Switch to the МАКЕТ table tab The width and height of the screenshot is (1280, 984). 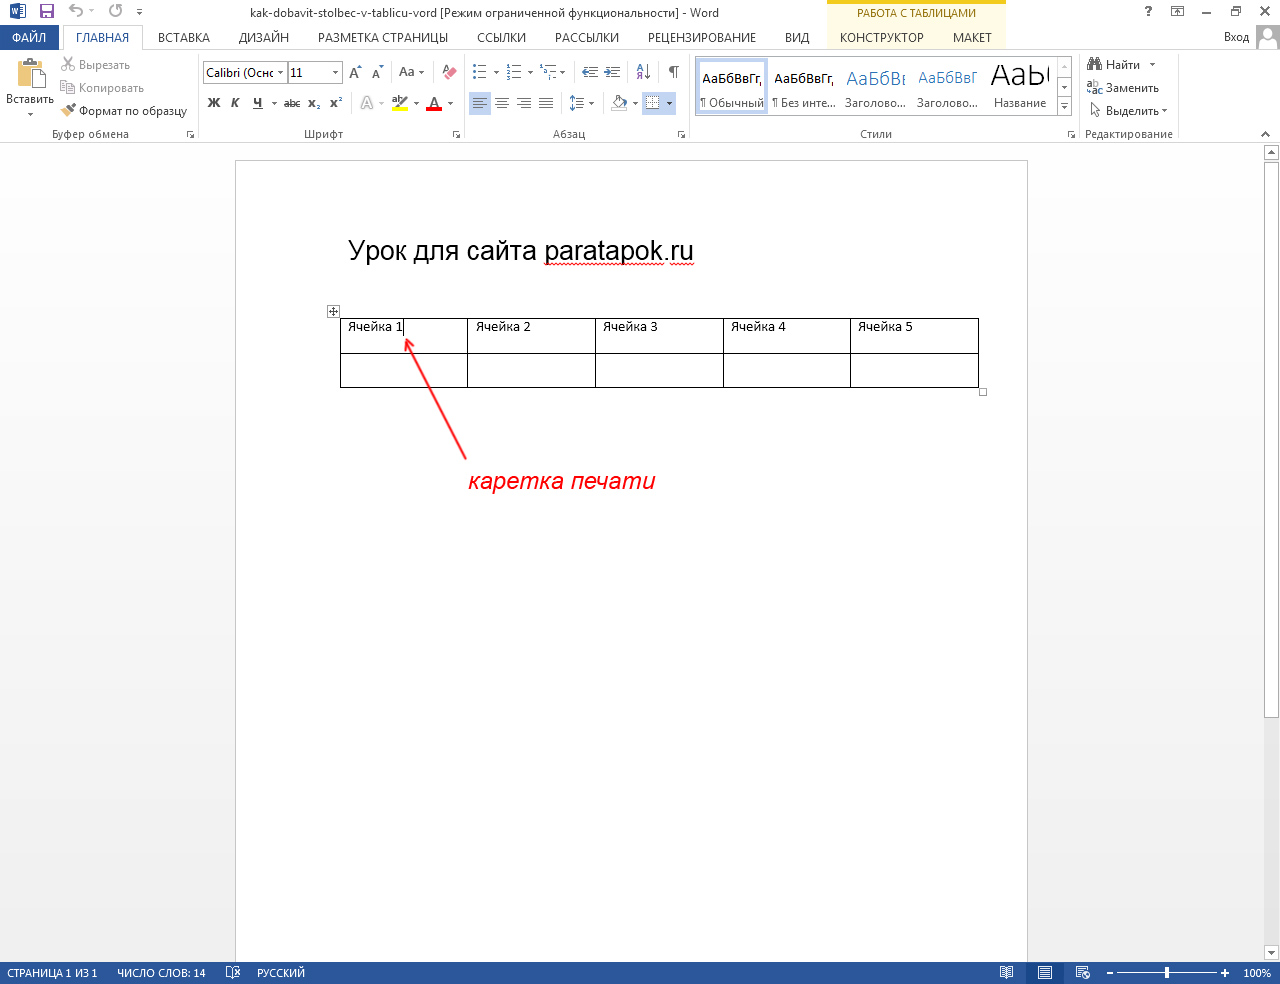(x=972, y=37)
